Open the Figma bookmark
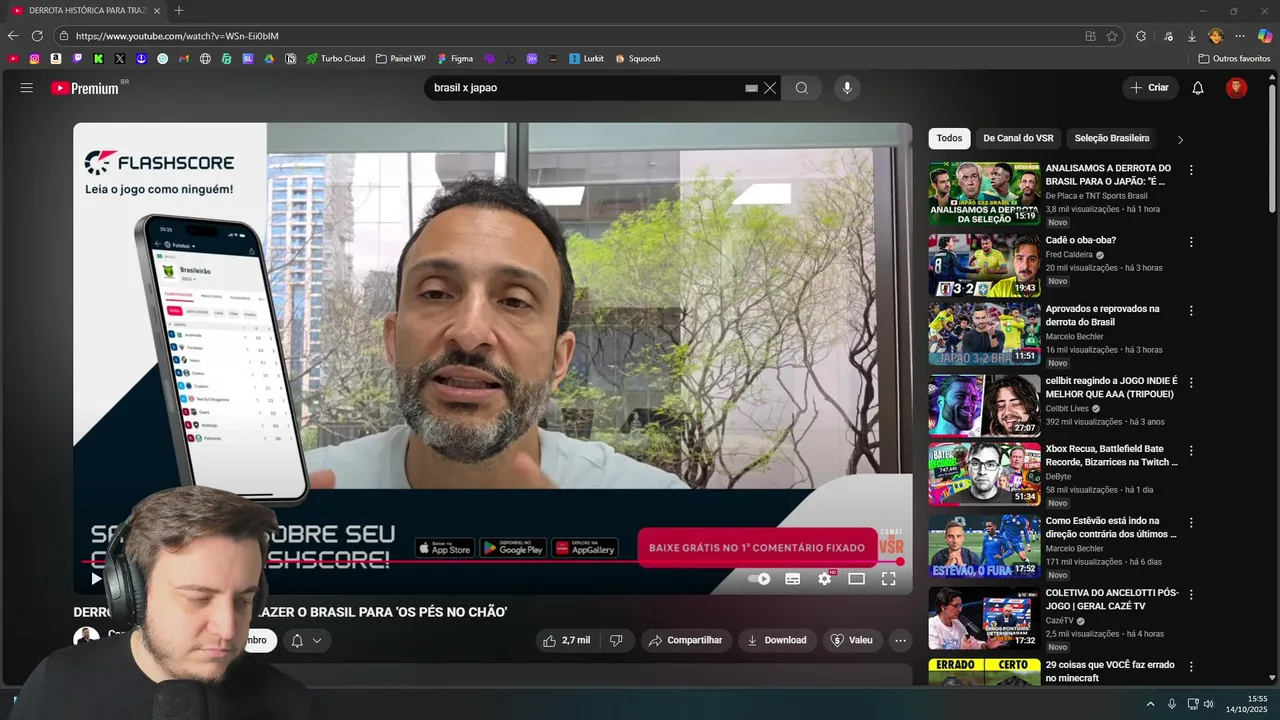The width and height of the screenshot is (1280, 720). pos(454,59)
